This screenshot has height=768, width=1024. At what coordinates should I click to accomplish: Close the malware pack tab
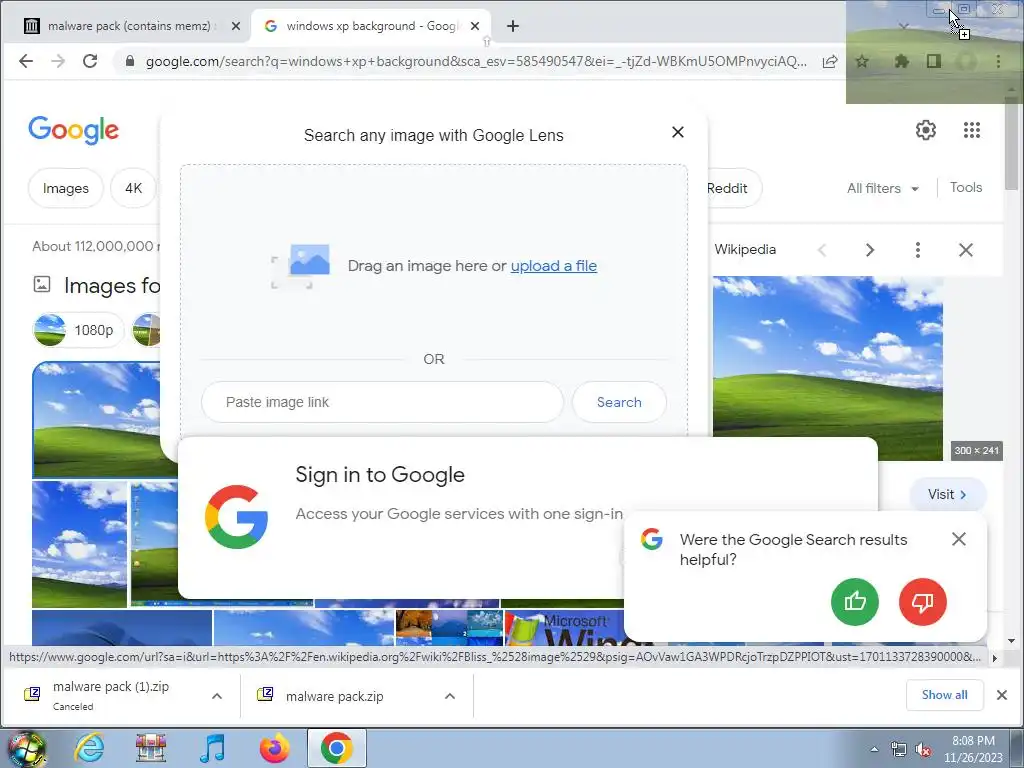pos(236,26)
